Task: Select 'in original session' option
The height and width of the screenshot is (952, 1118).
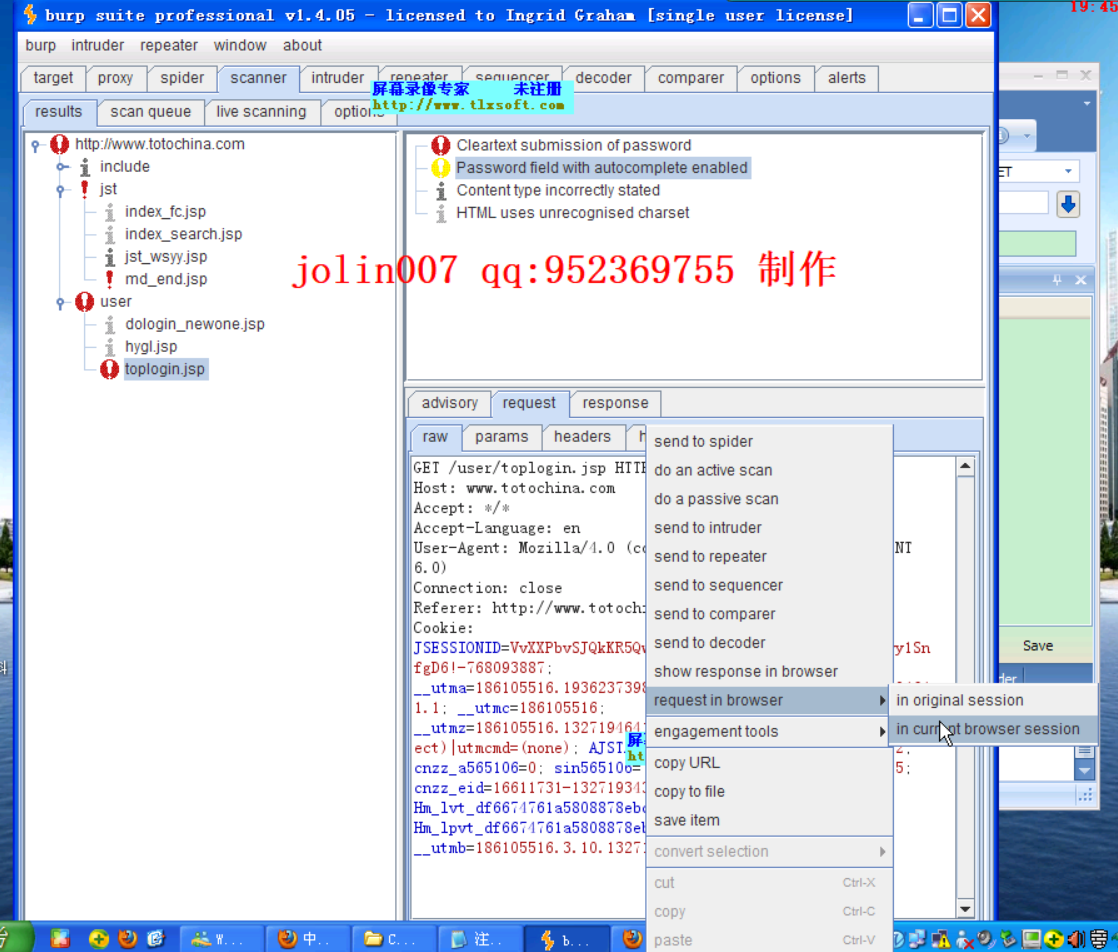Action: [x=992, y=700]
